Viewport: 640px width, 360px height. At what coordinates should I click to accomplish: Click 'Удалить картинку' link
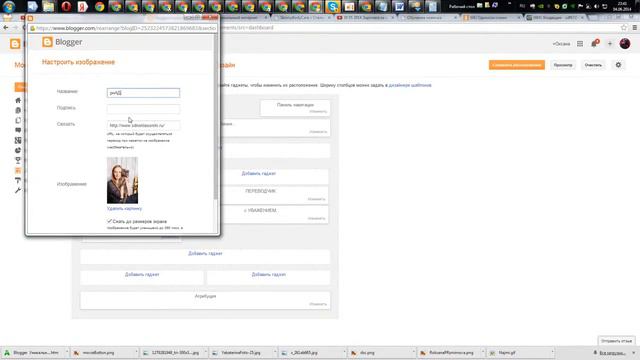[x=124, y=209]
